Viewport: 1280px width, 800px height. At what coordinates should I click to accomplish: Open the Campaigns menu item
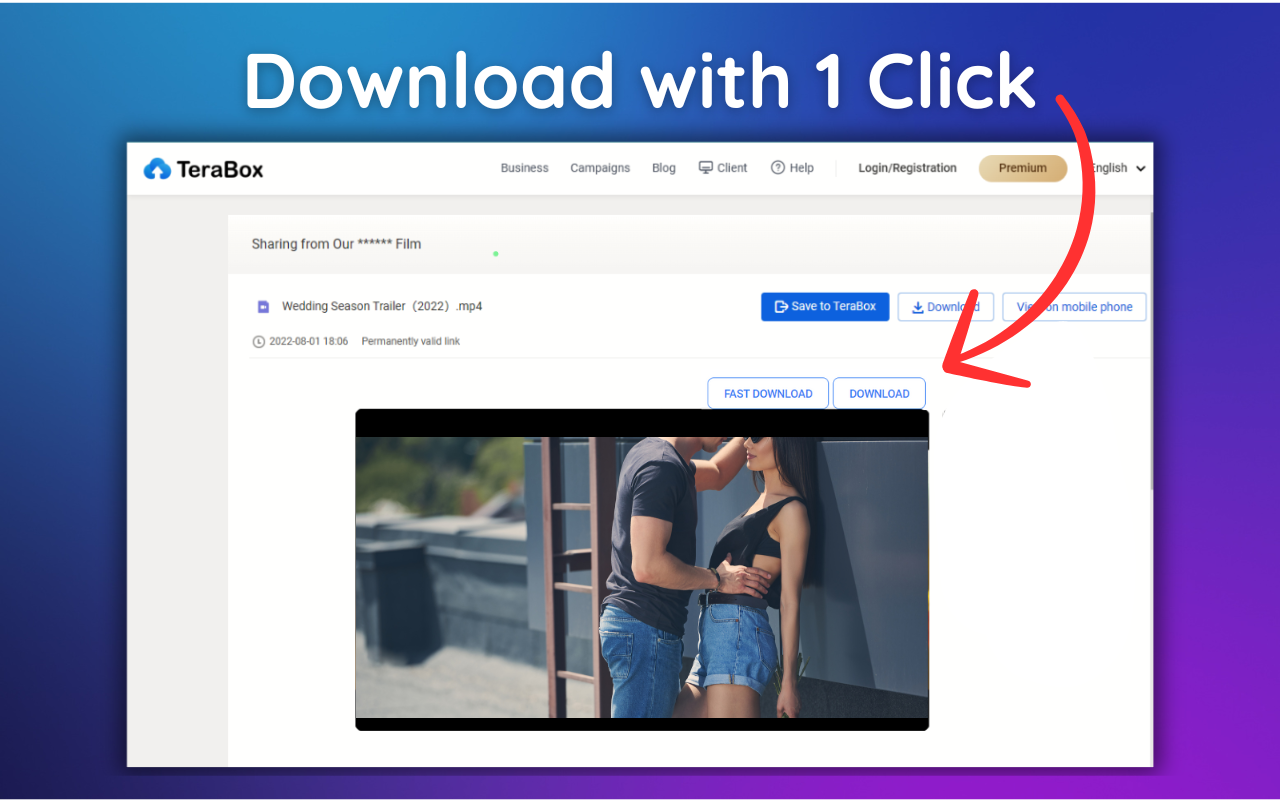tap(599, 167)
